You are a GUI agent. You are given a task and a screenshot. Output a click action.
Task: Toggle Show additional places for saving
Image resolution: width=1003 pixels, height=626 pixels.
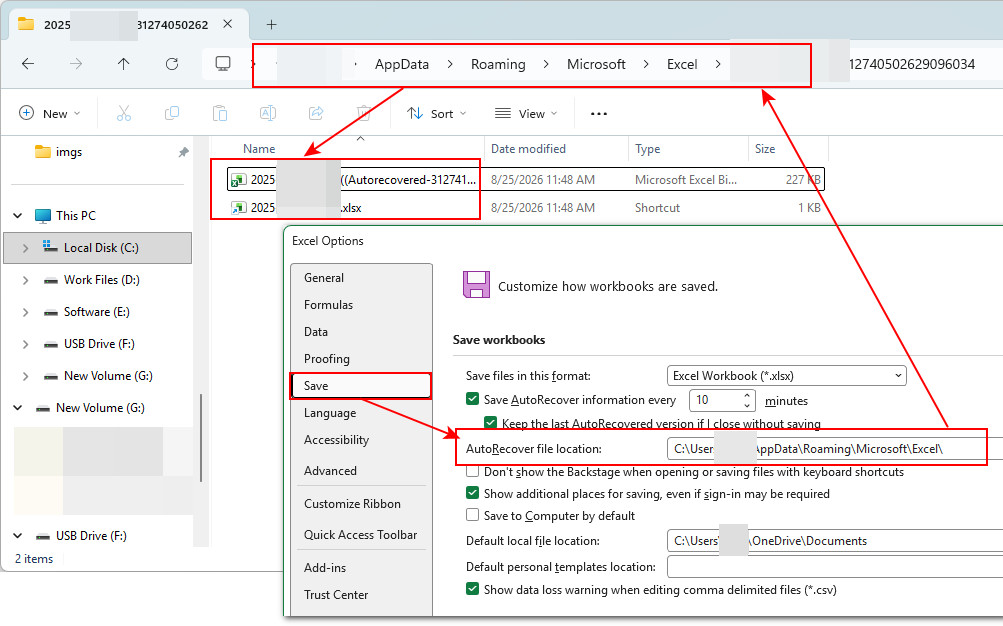[472, 493]
